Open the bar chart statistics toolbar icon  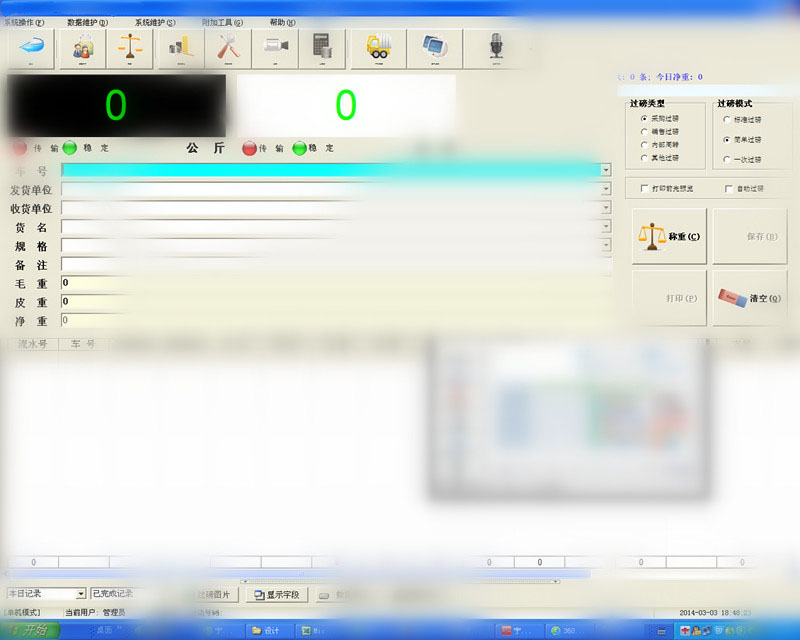pos(180,46)
